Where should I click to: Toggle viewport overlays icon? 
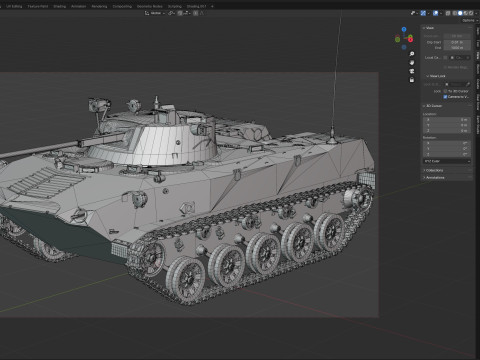coord(435,13)
